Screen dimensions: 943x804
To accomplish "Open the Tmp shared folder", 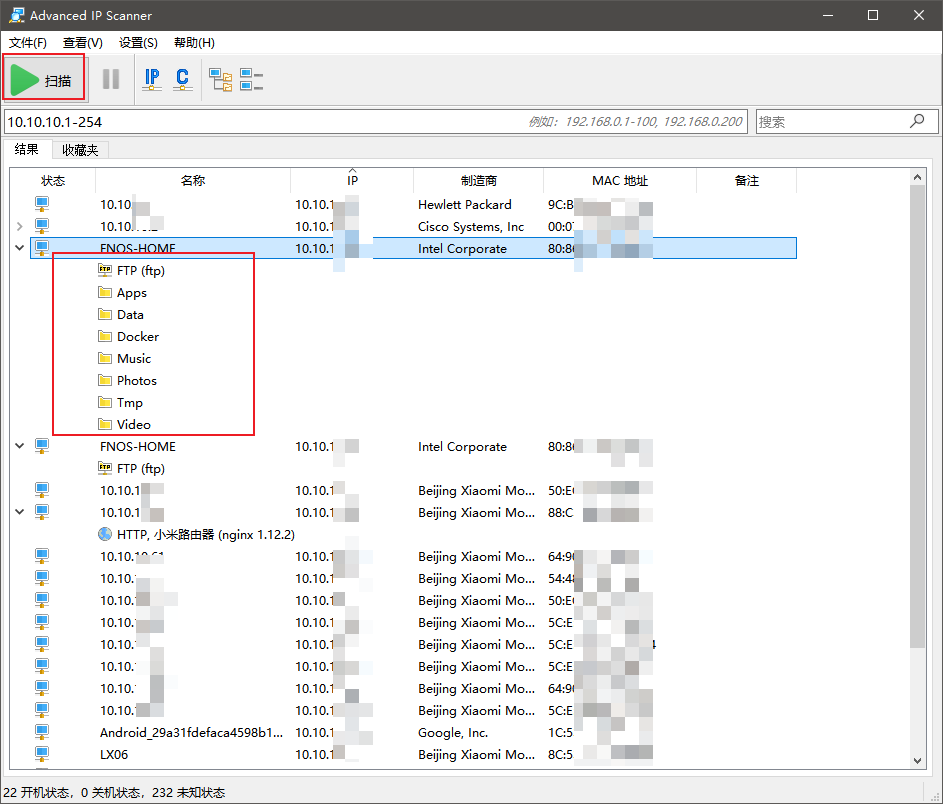I will coord(129,403).
